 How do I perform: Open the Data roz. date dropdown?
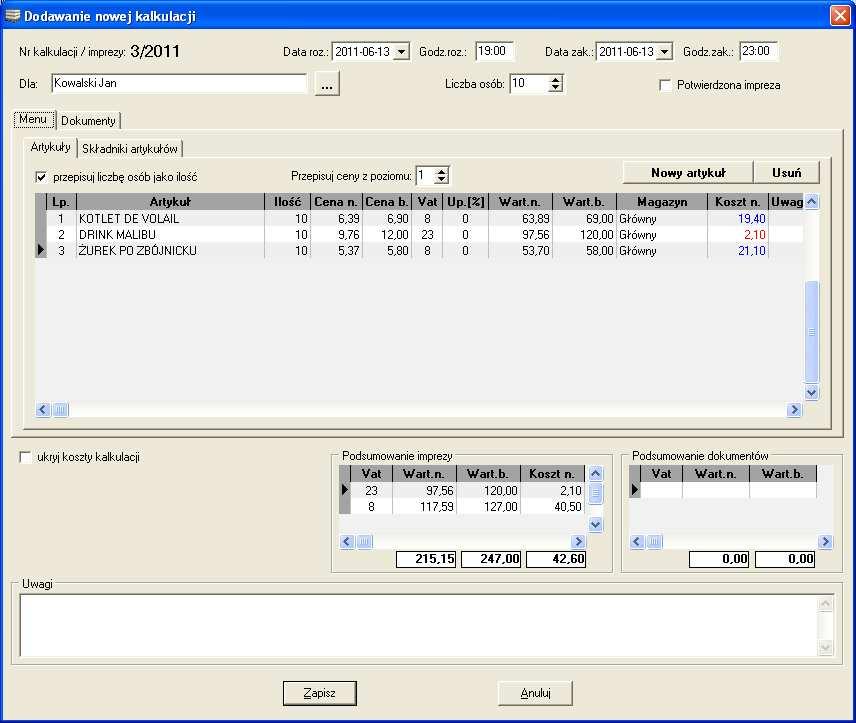click(401, 52)
